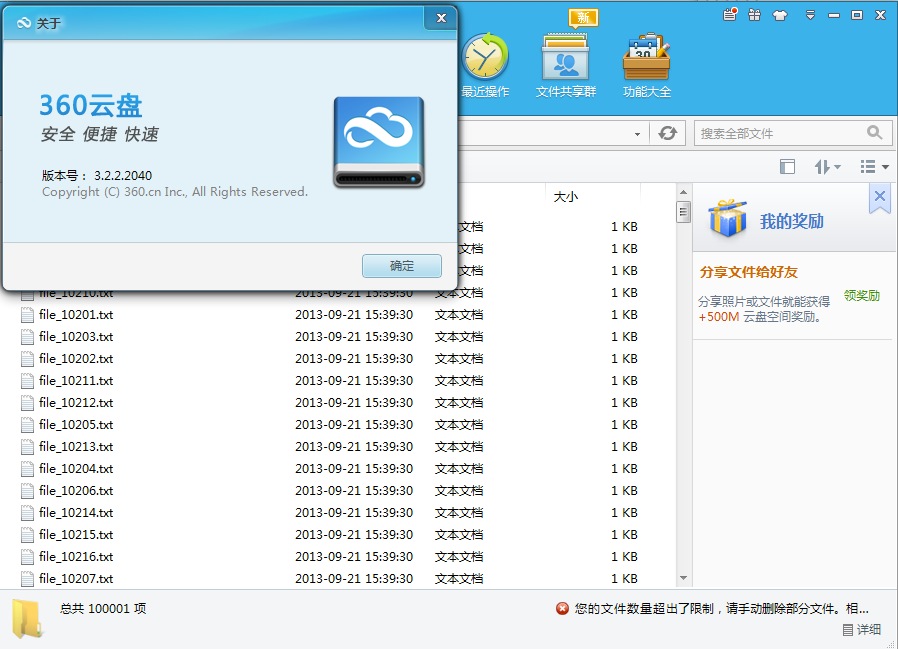Open 我的奖励 rewards heading
This screenshot has height=649, width=898.
(791, 221)
